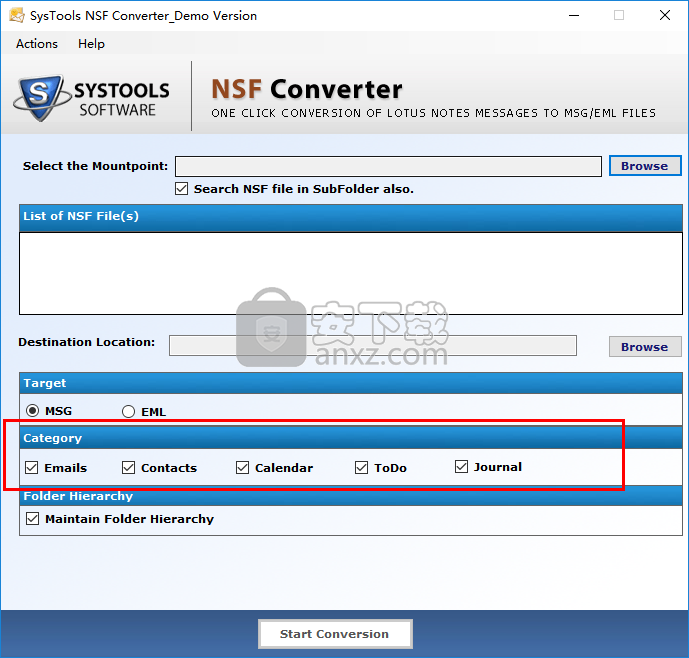Select the EML target radio button

point(128,412)
